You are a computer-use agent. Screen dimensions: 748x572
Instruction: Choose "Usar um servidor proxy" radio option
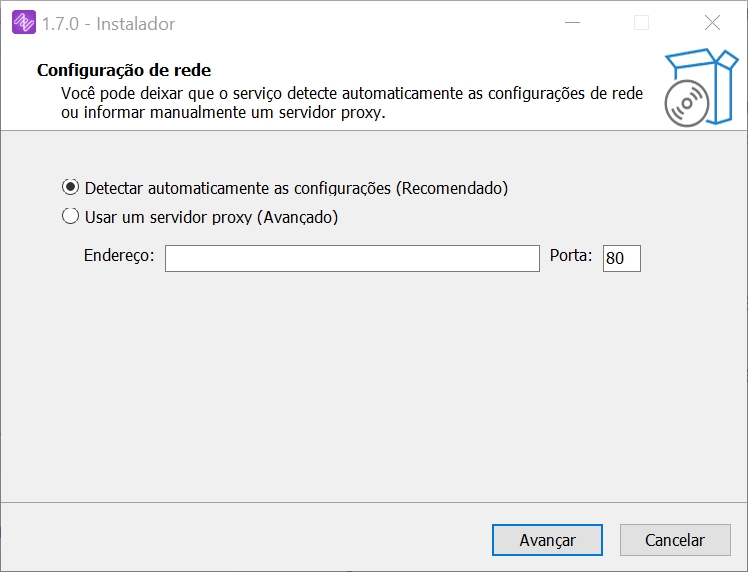pos(70,216)
